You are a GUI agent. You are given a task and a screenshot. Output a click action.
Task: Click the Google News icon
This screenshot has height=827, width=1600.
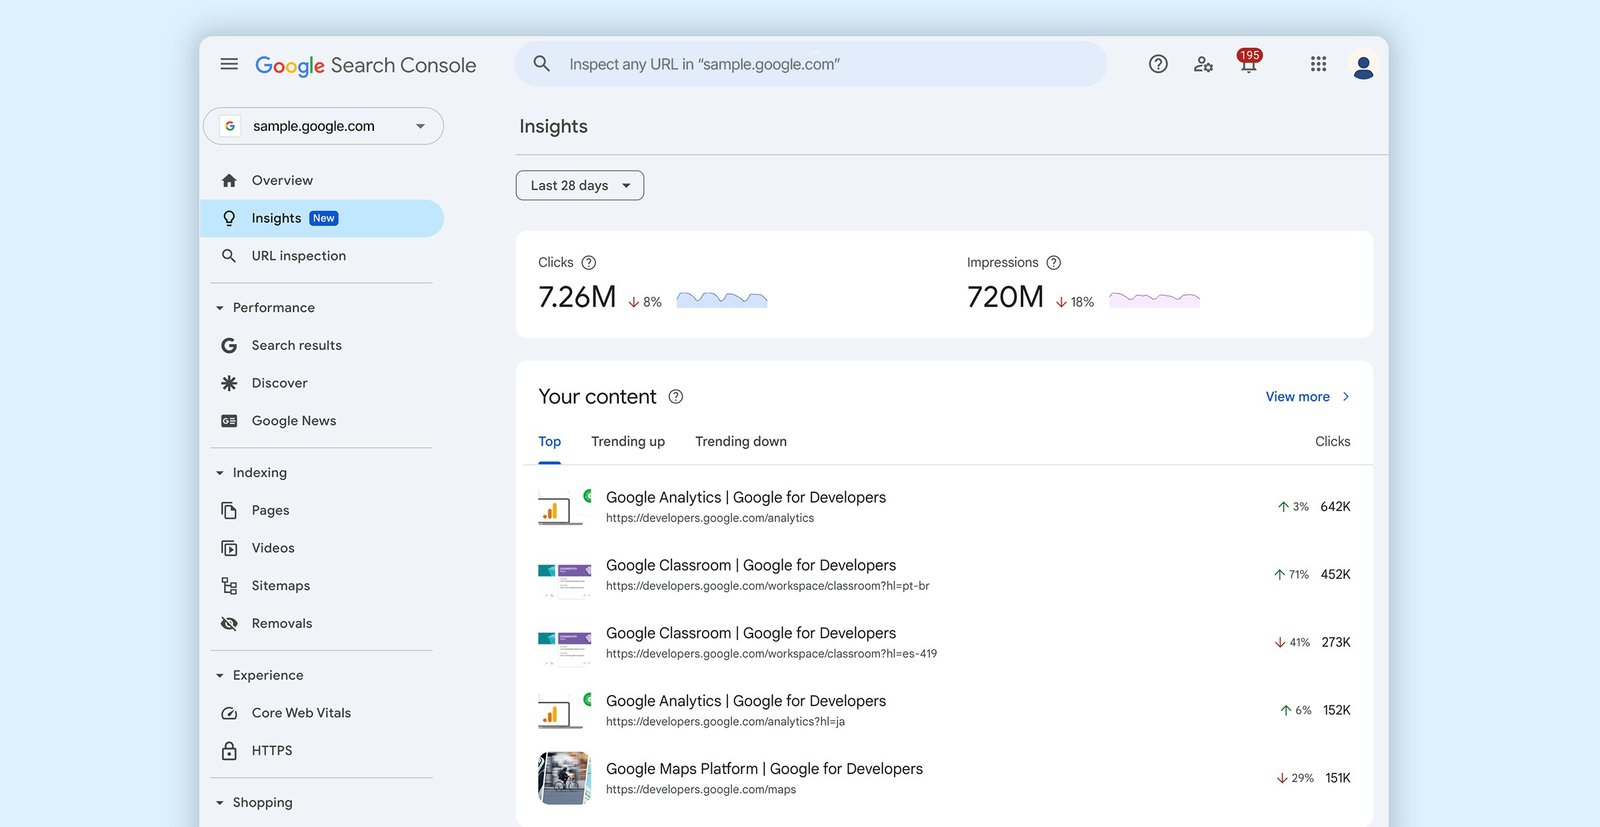click(229, 421)
